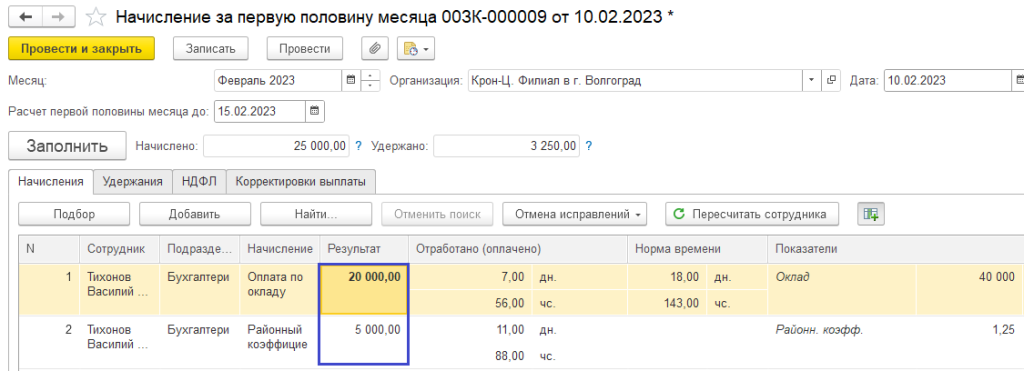Viewport: 1024px width, 371px height.
Task: Click the Заполнить button
Action: coord(67,146)
